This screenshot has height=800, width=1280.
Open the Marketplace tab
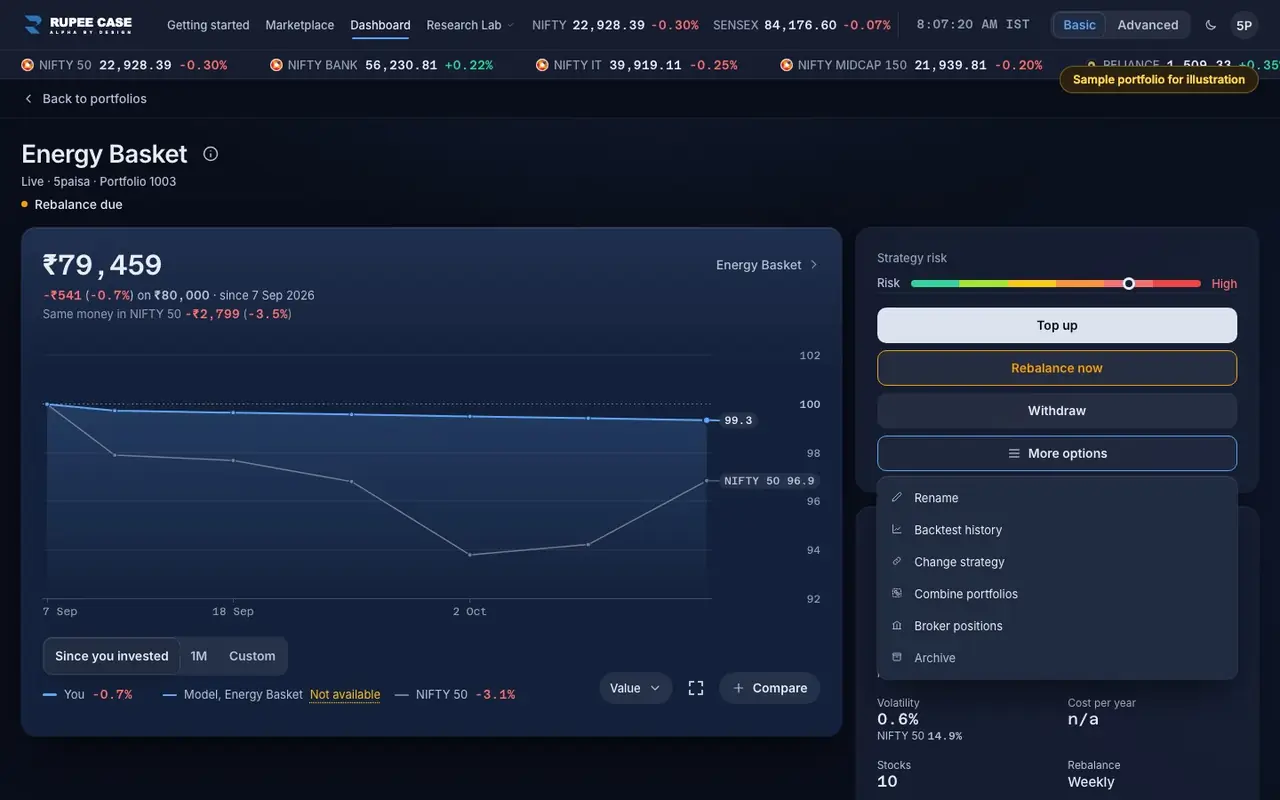tap(300, 25)
